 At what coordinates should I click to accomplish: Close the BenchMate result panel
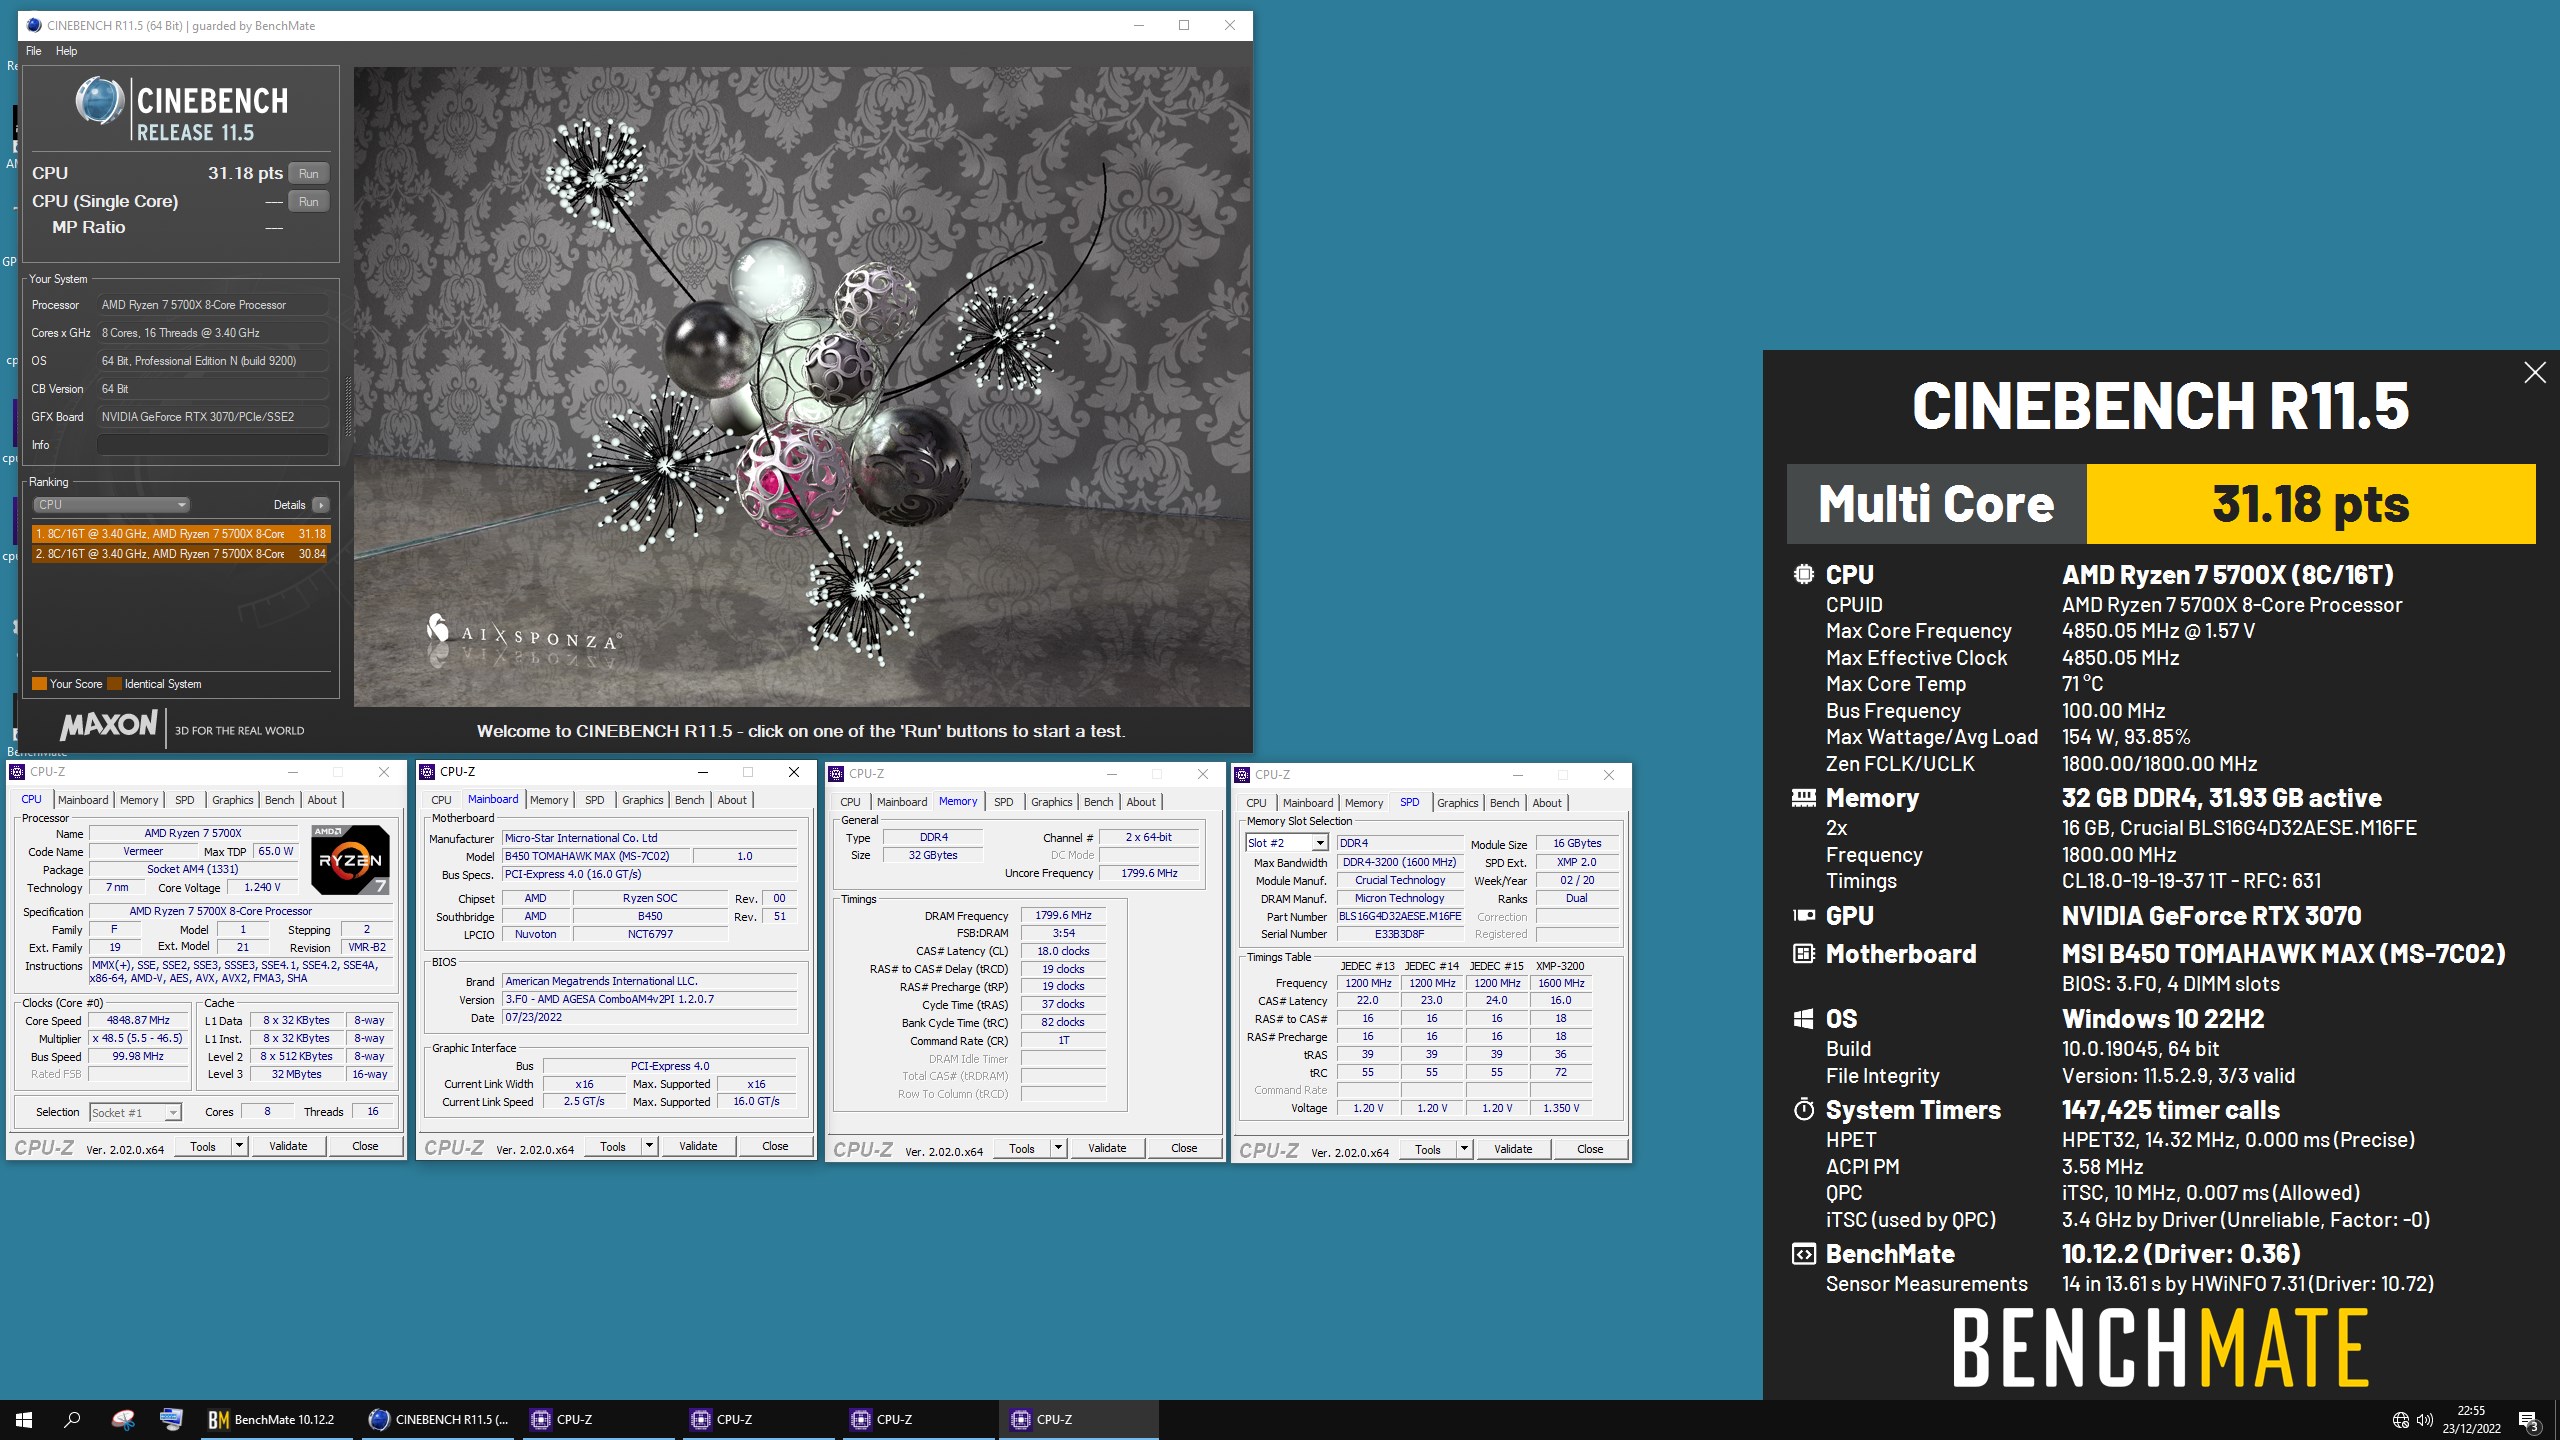[x=2534, y=373]
